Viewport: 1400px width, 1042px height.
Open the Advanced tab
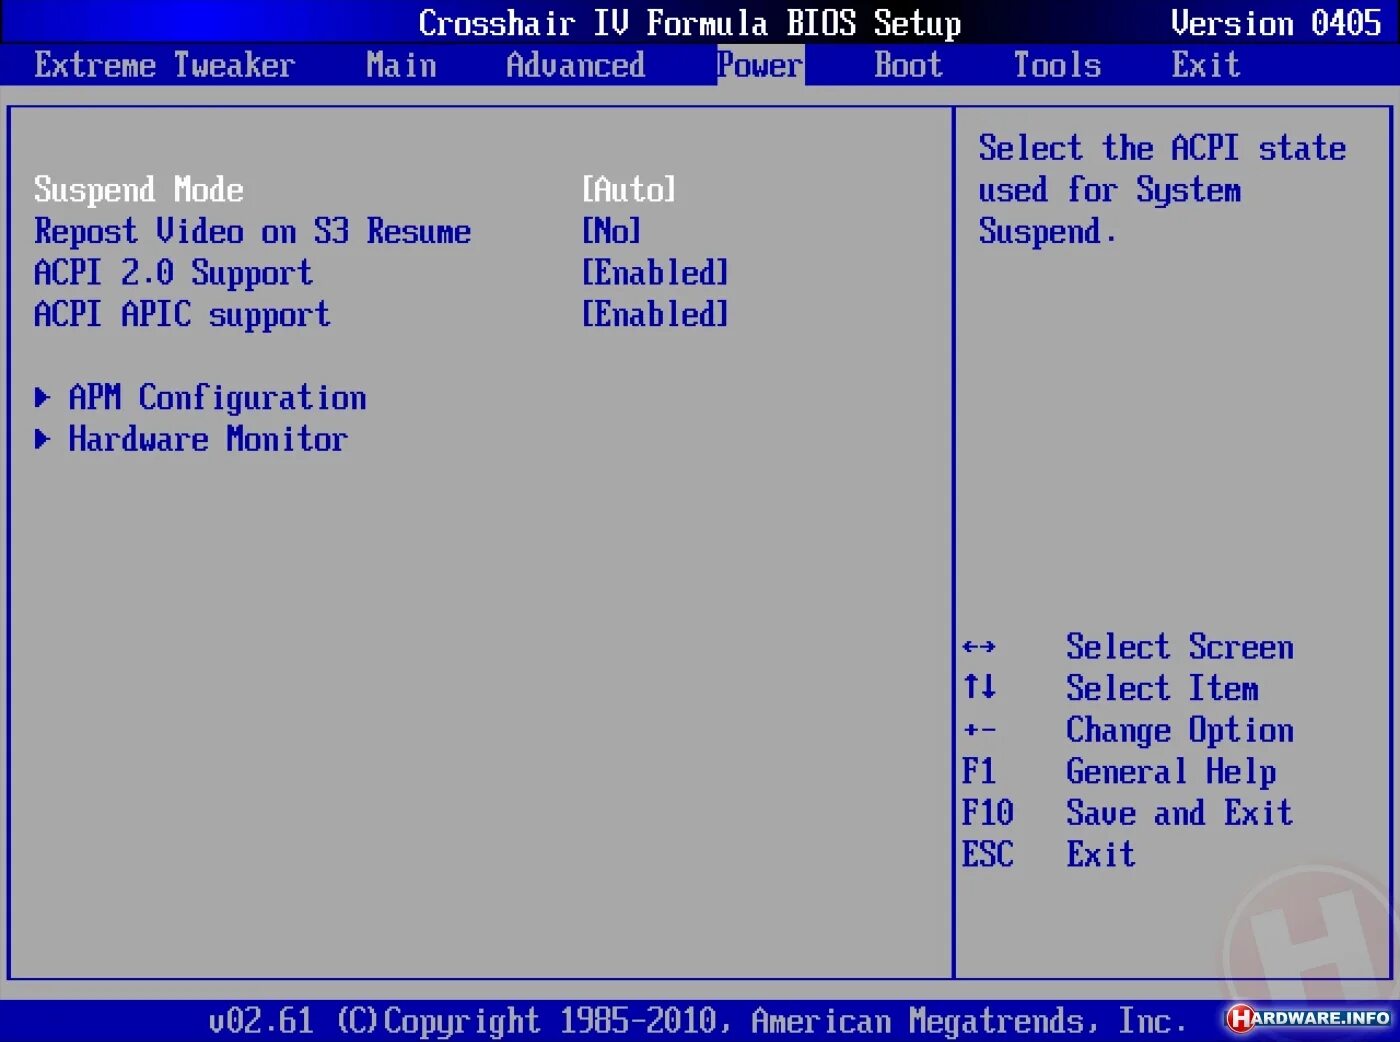[x=576, y=65]
